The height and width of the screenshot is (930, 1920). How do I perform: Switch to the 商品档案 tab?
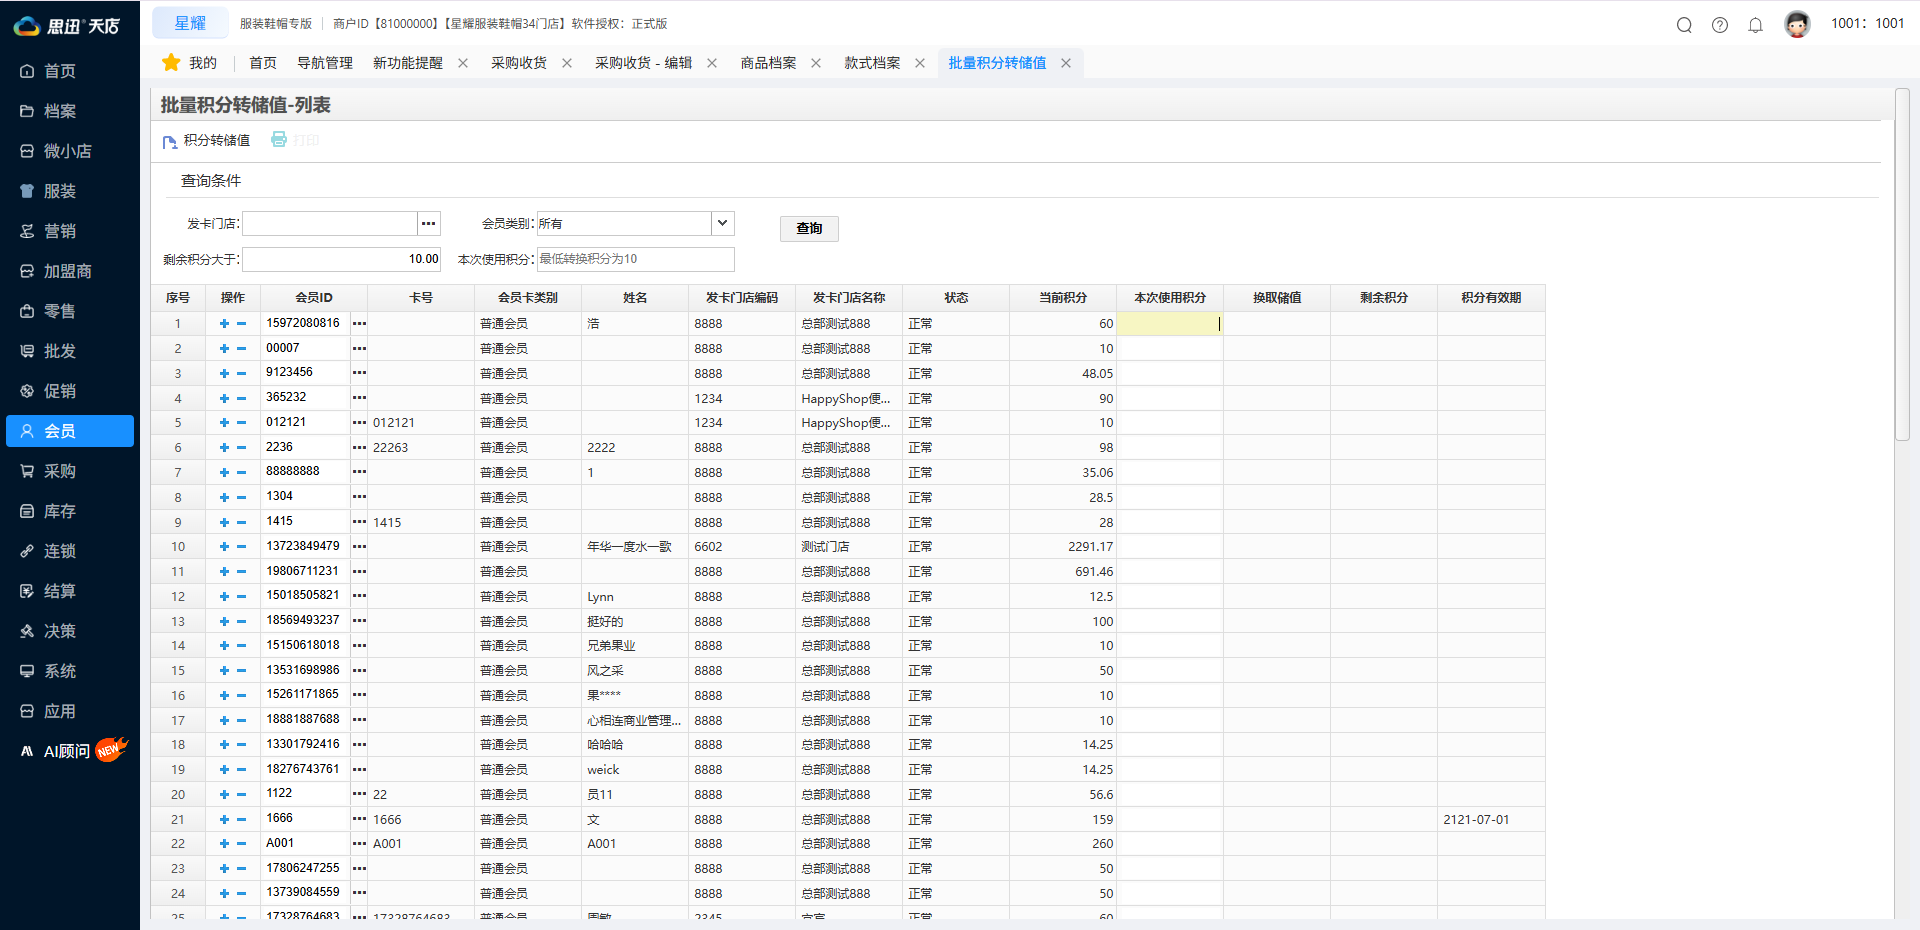pyautogui.click(x=768, y=63)
